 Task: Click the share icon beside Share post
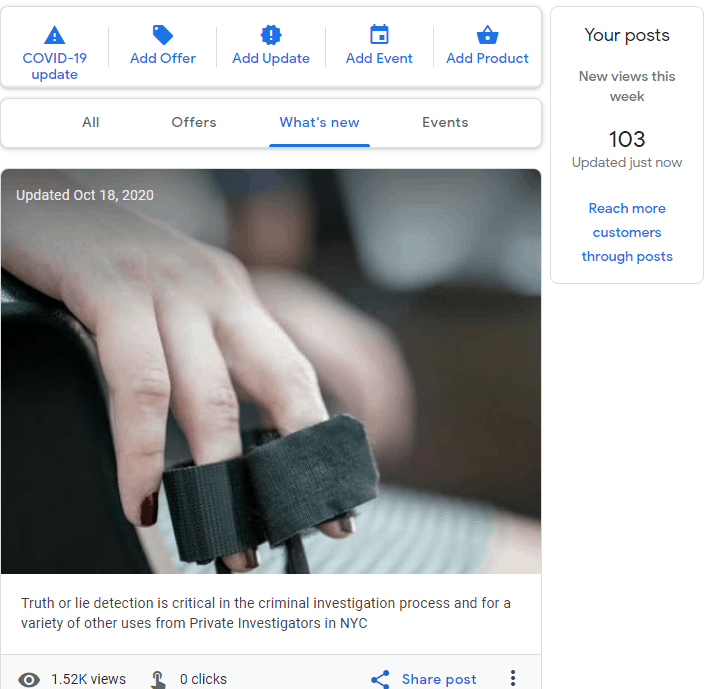380,679
